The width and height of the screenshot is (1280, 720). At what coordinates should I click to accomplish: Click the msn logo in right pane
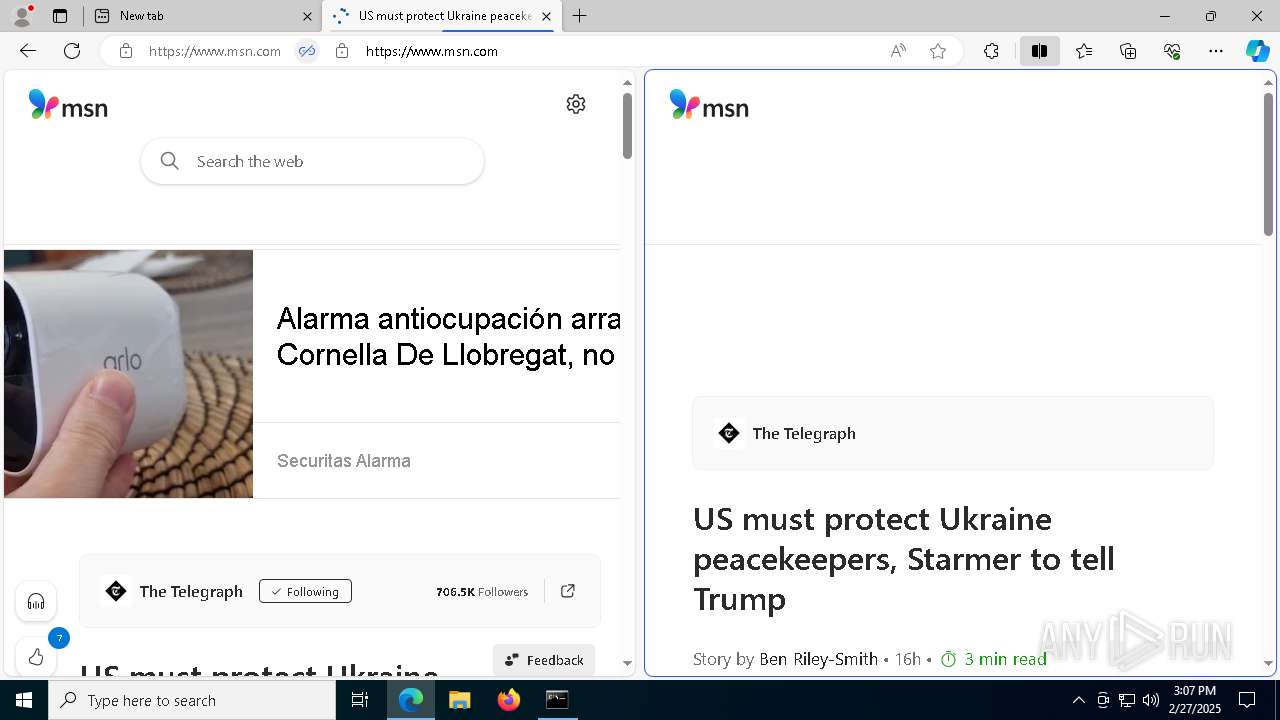pyautogui.click(x=709, y=105)
